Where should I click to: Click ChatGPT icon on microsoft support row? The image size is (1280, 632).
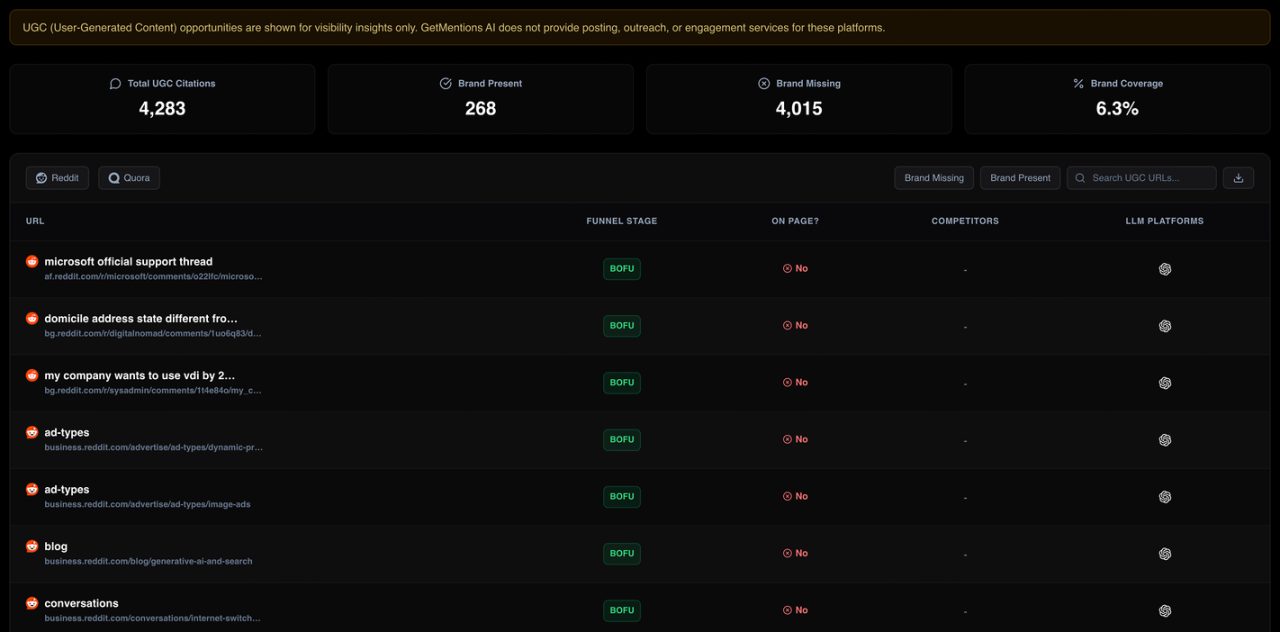[x=1165, y=269]
